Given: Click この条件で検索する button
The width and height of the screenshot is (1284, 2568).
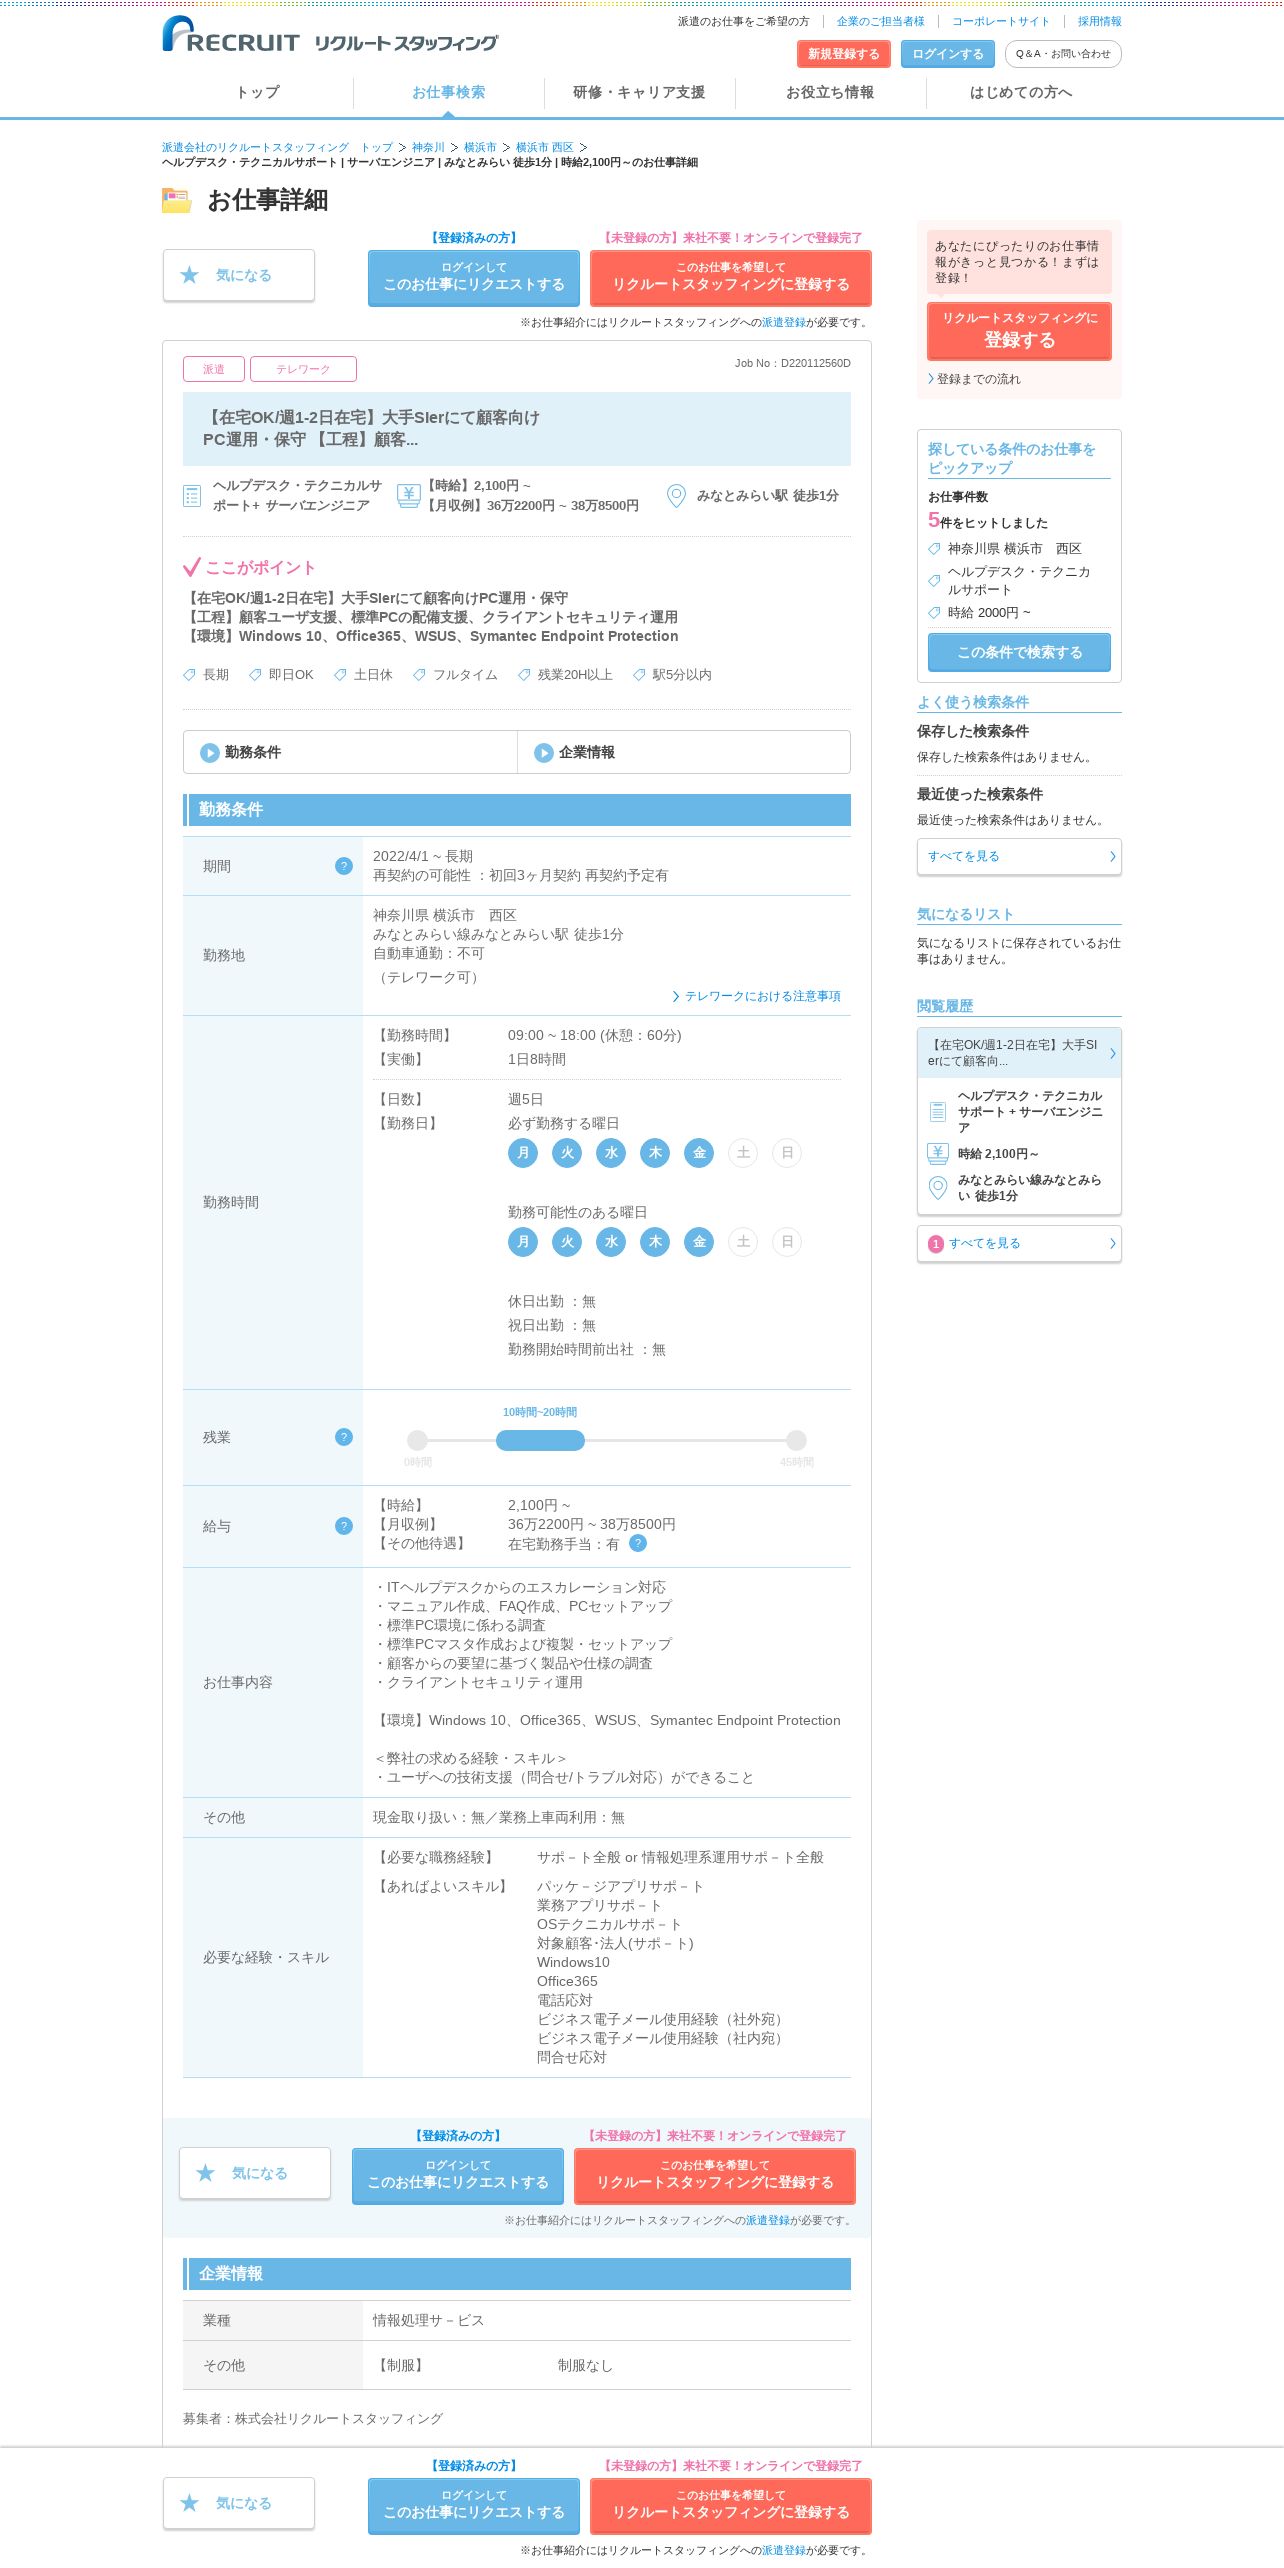Looking at the screenshot, I should [1019, 652].
